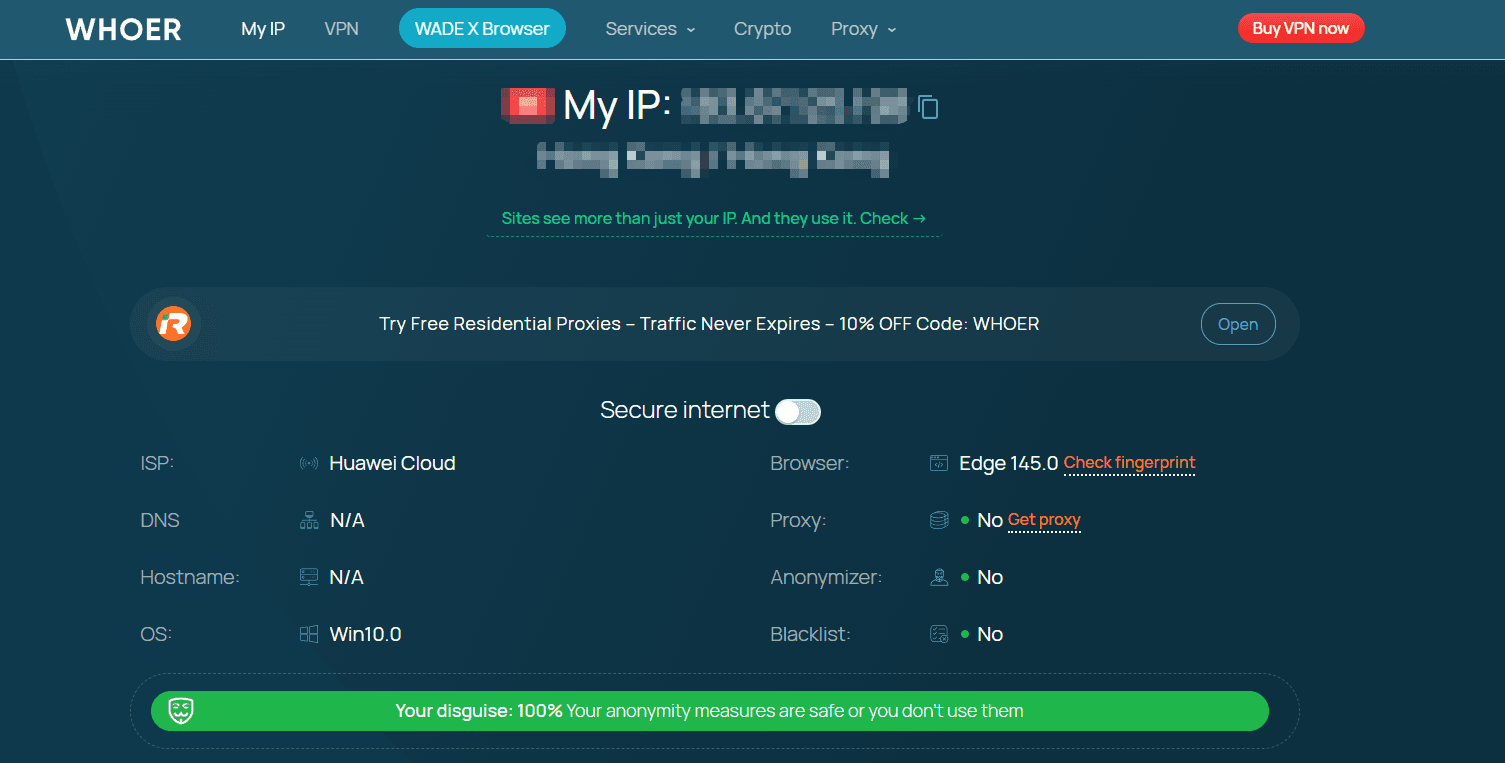Click the green disguise 100% bar

tap(709, 711)
